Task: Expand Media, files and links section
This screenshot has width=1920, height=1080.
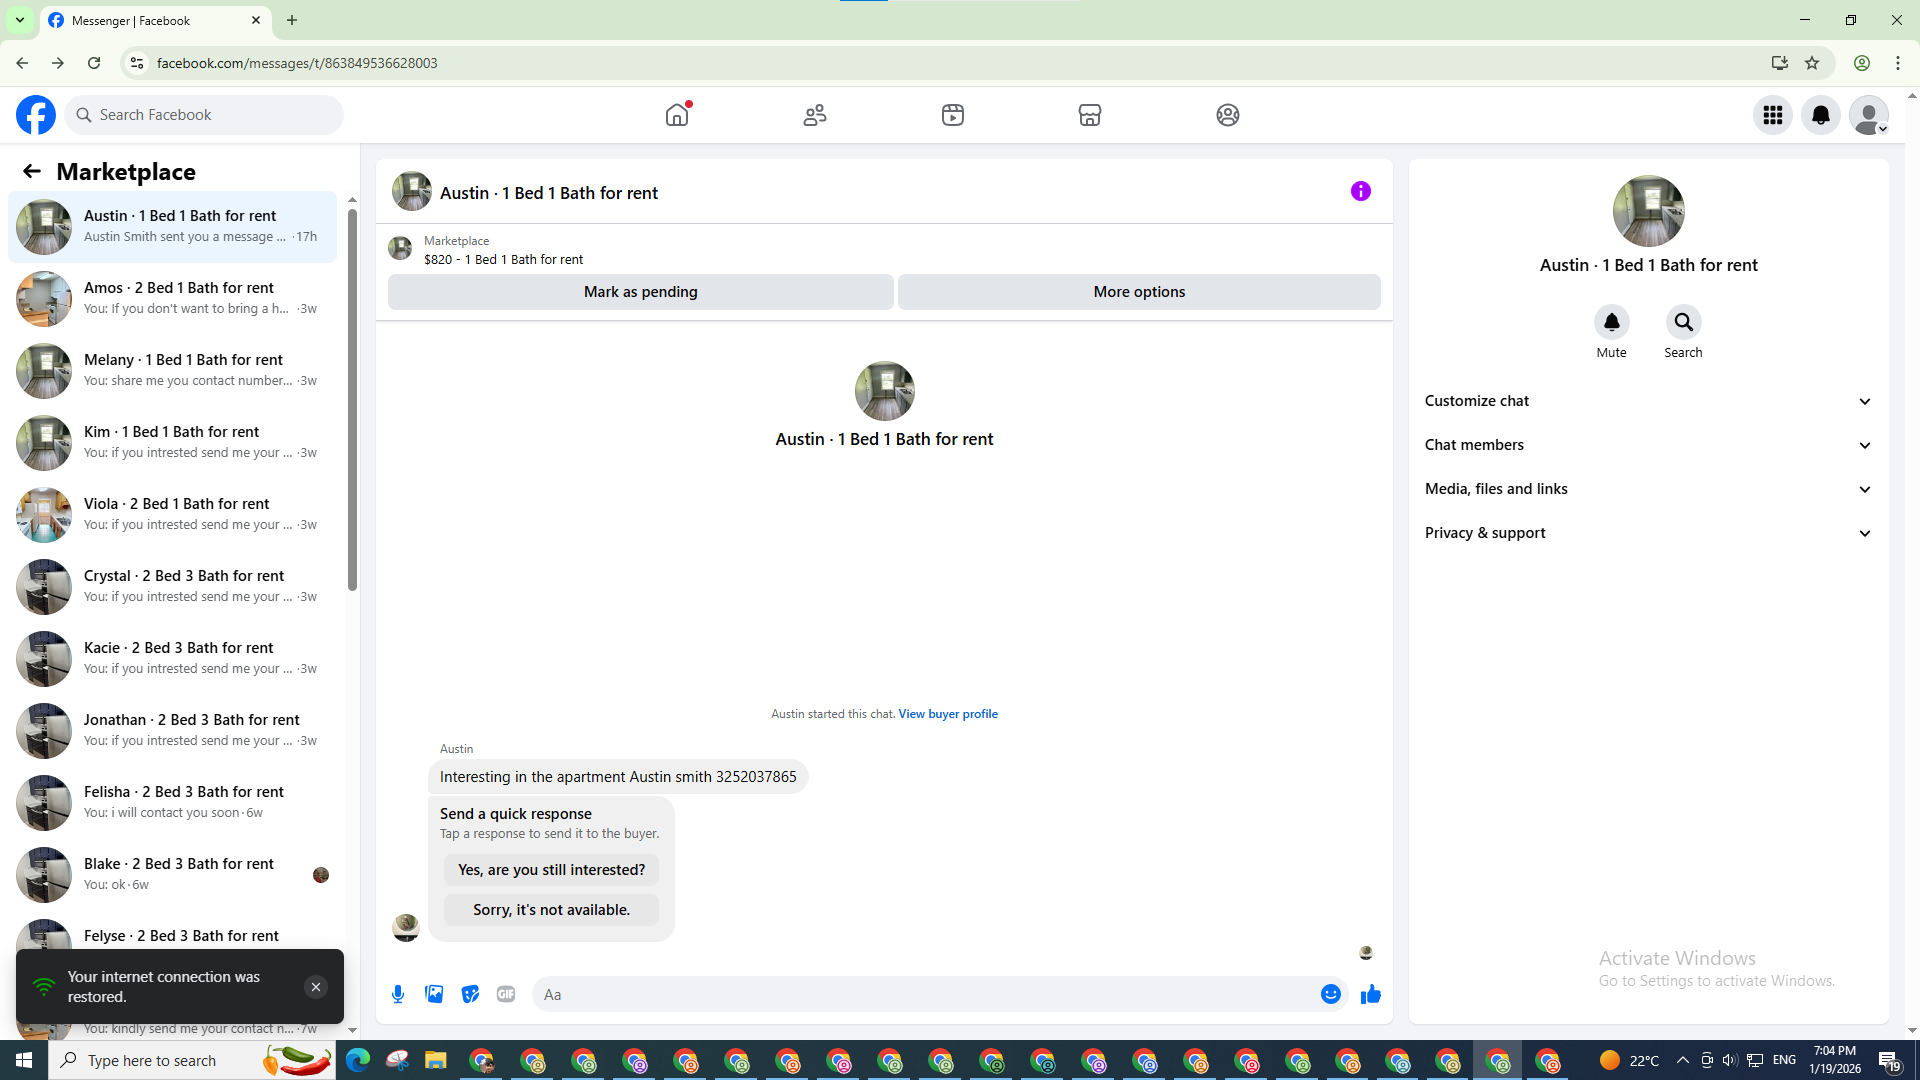Action: (1648, 489)
